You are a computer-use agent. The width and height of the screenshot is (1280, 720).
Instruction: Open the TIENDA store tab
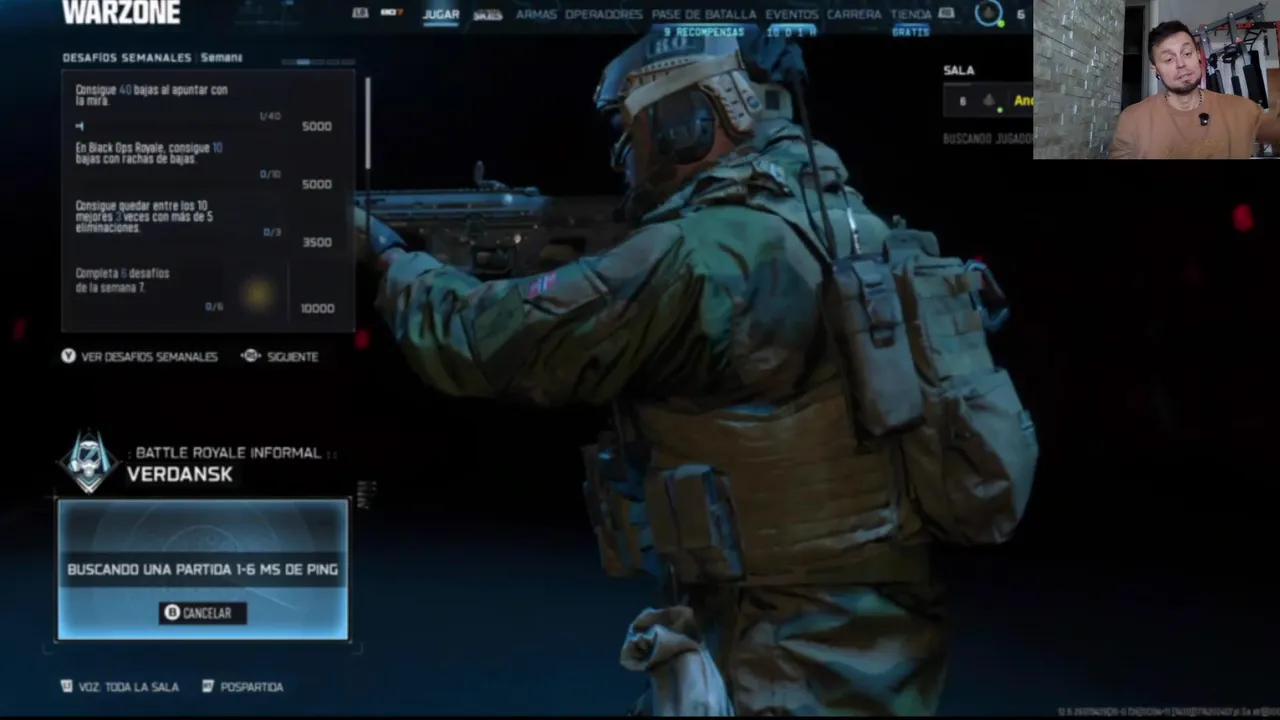click(x=911, y=14)
